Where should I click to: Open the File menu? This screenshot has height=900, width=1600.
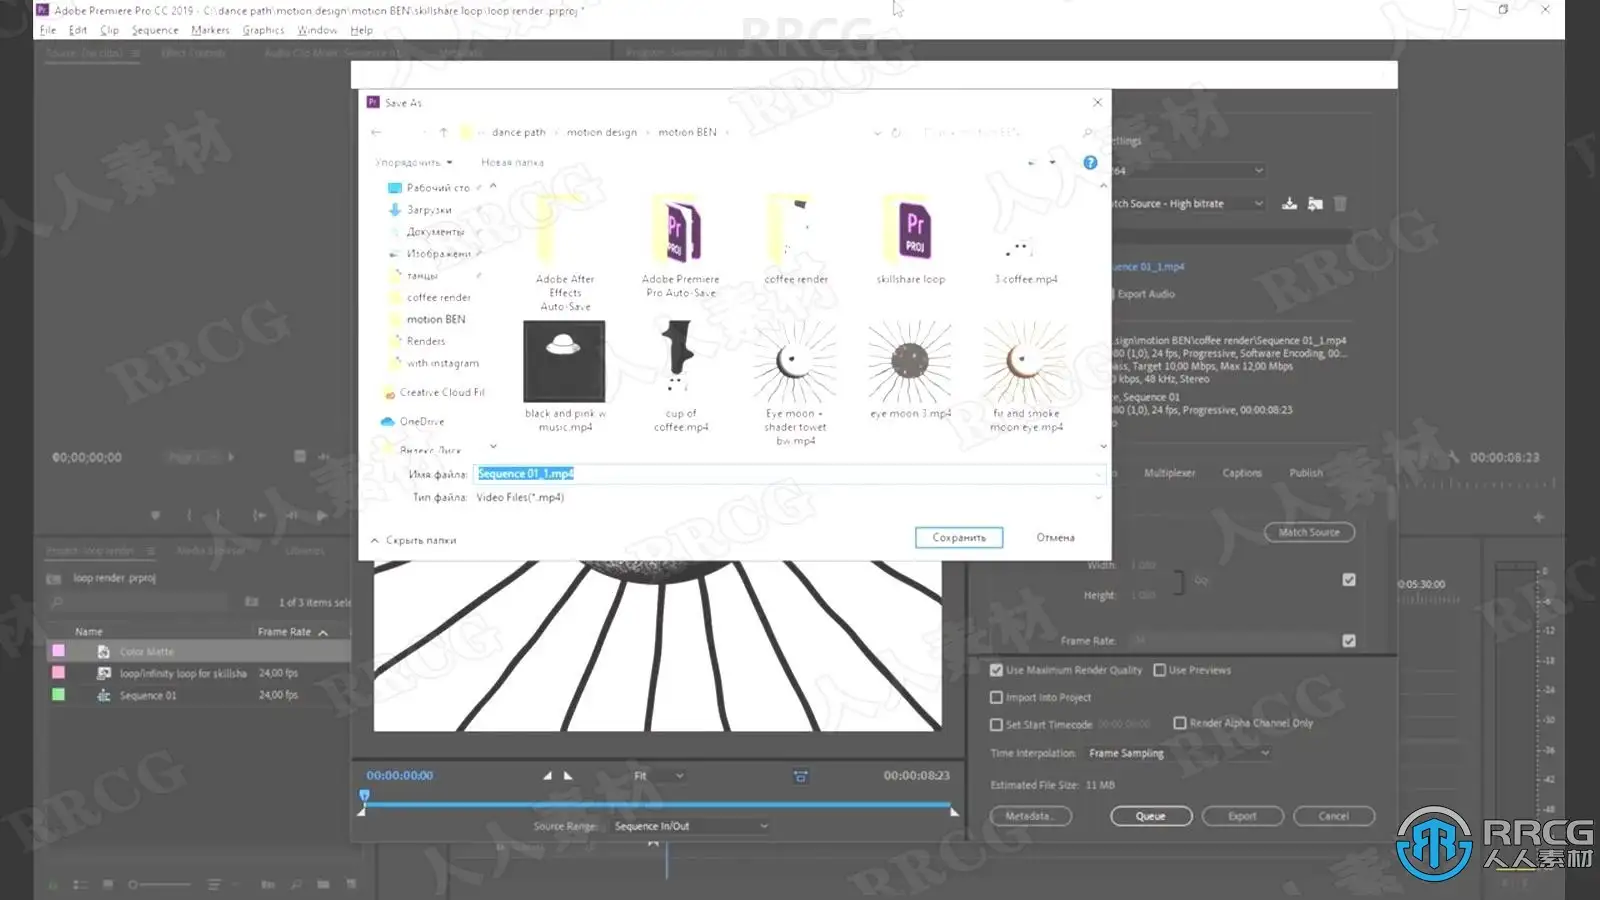click(48, 30)
